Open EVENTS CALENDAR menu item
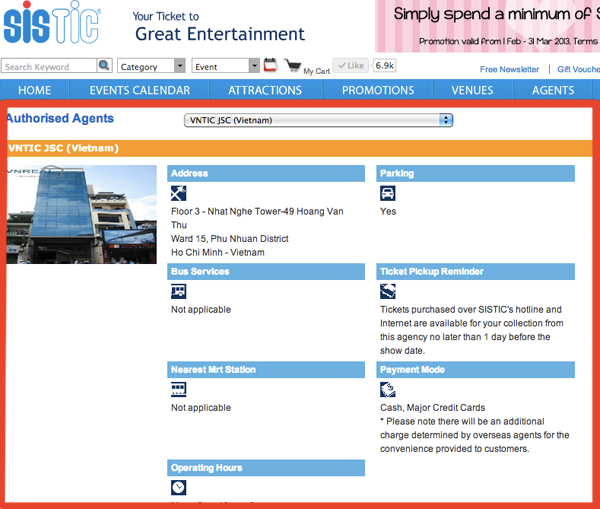 140,90
